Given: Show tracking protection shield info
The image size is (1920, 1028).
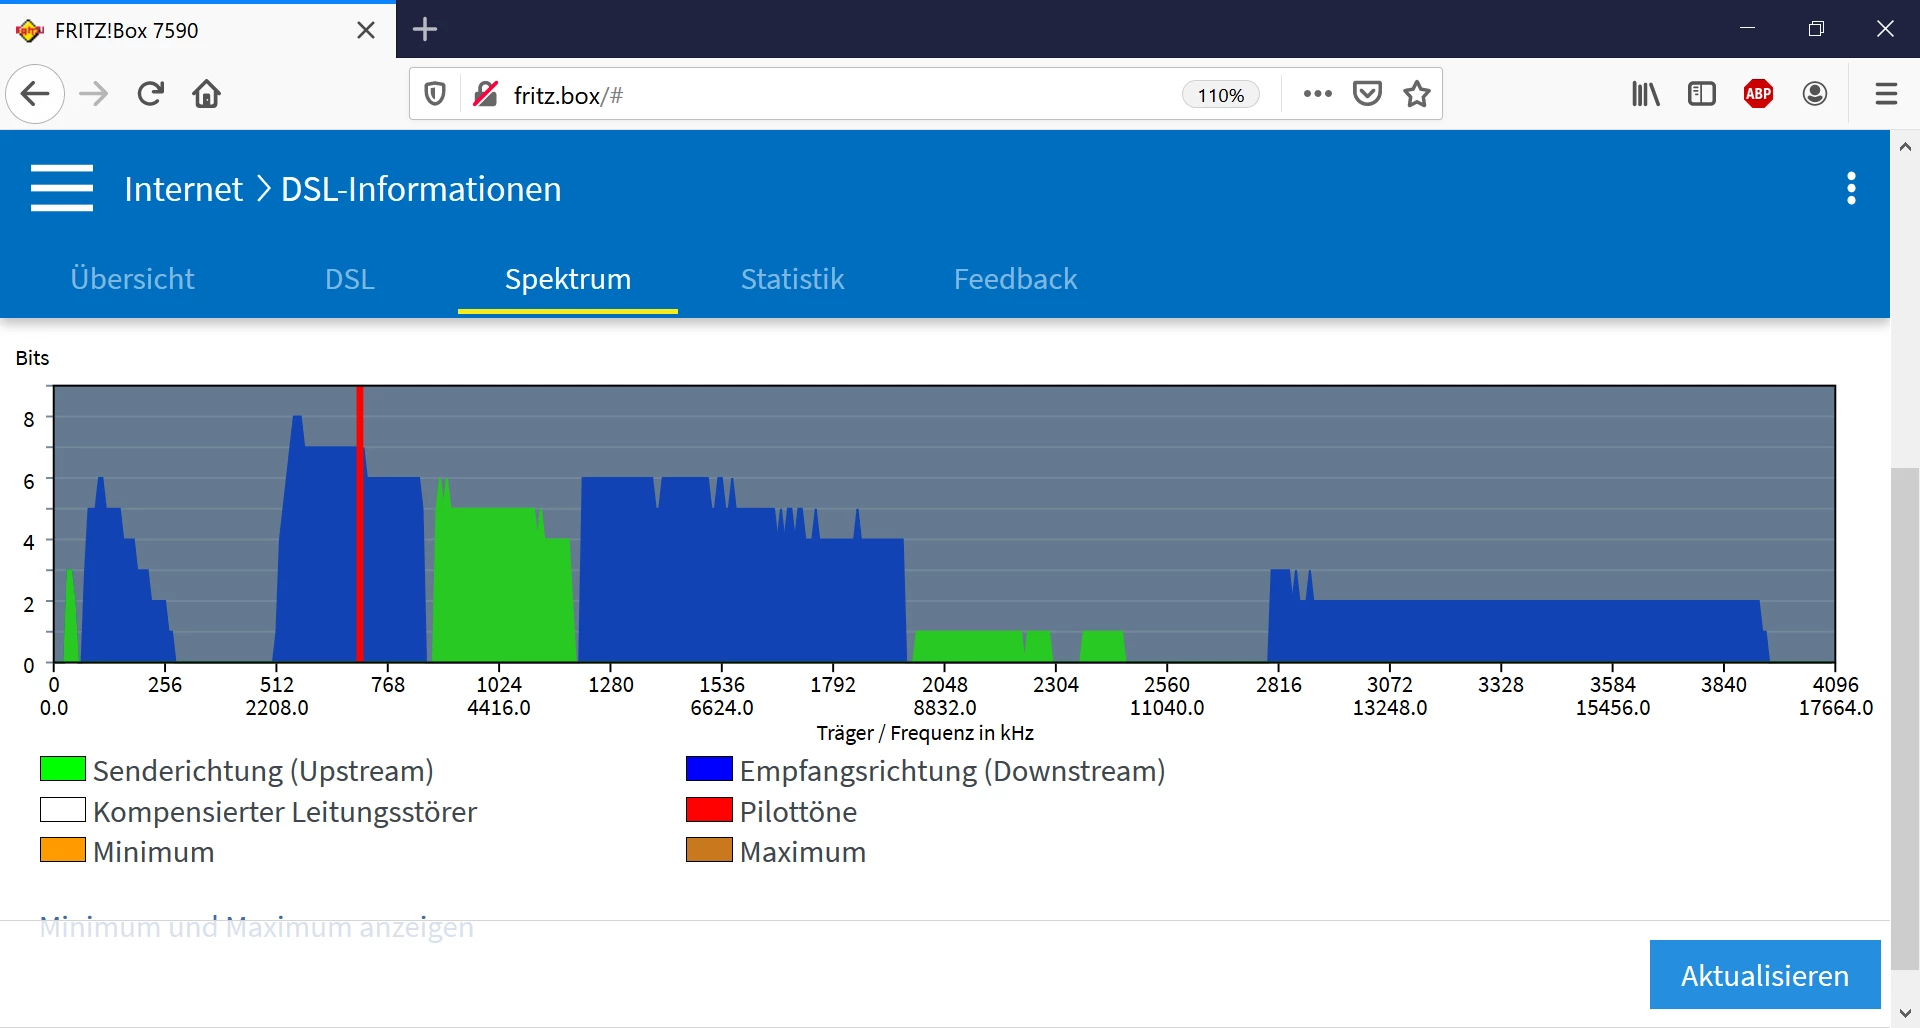Looking at the screenshot, I should coord(435,94).
